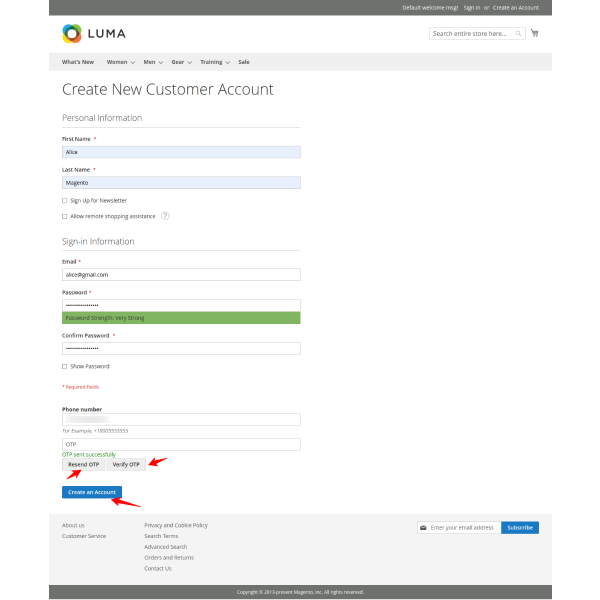This screenshot has width=600, height=600.
Task: Click the Luma logo icon
Action: (x=72, y=33)
